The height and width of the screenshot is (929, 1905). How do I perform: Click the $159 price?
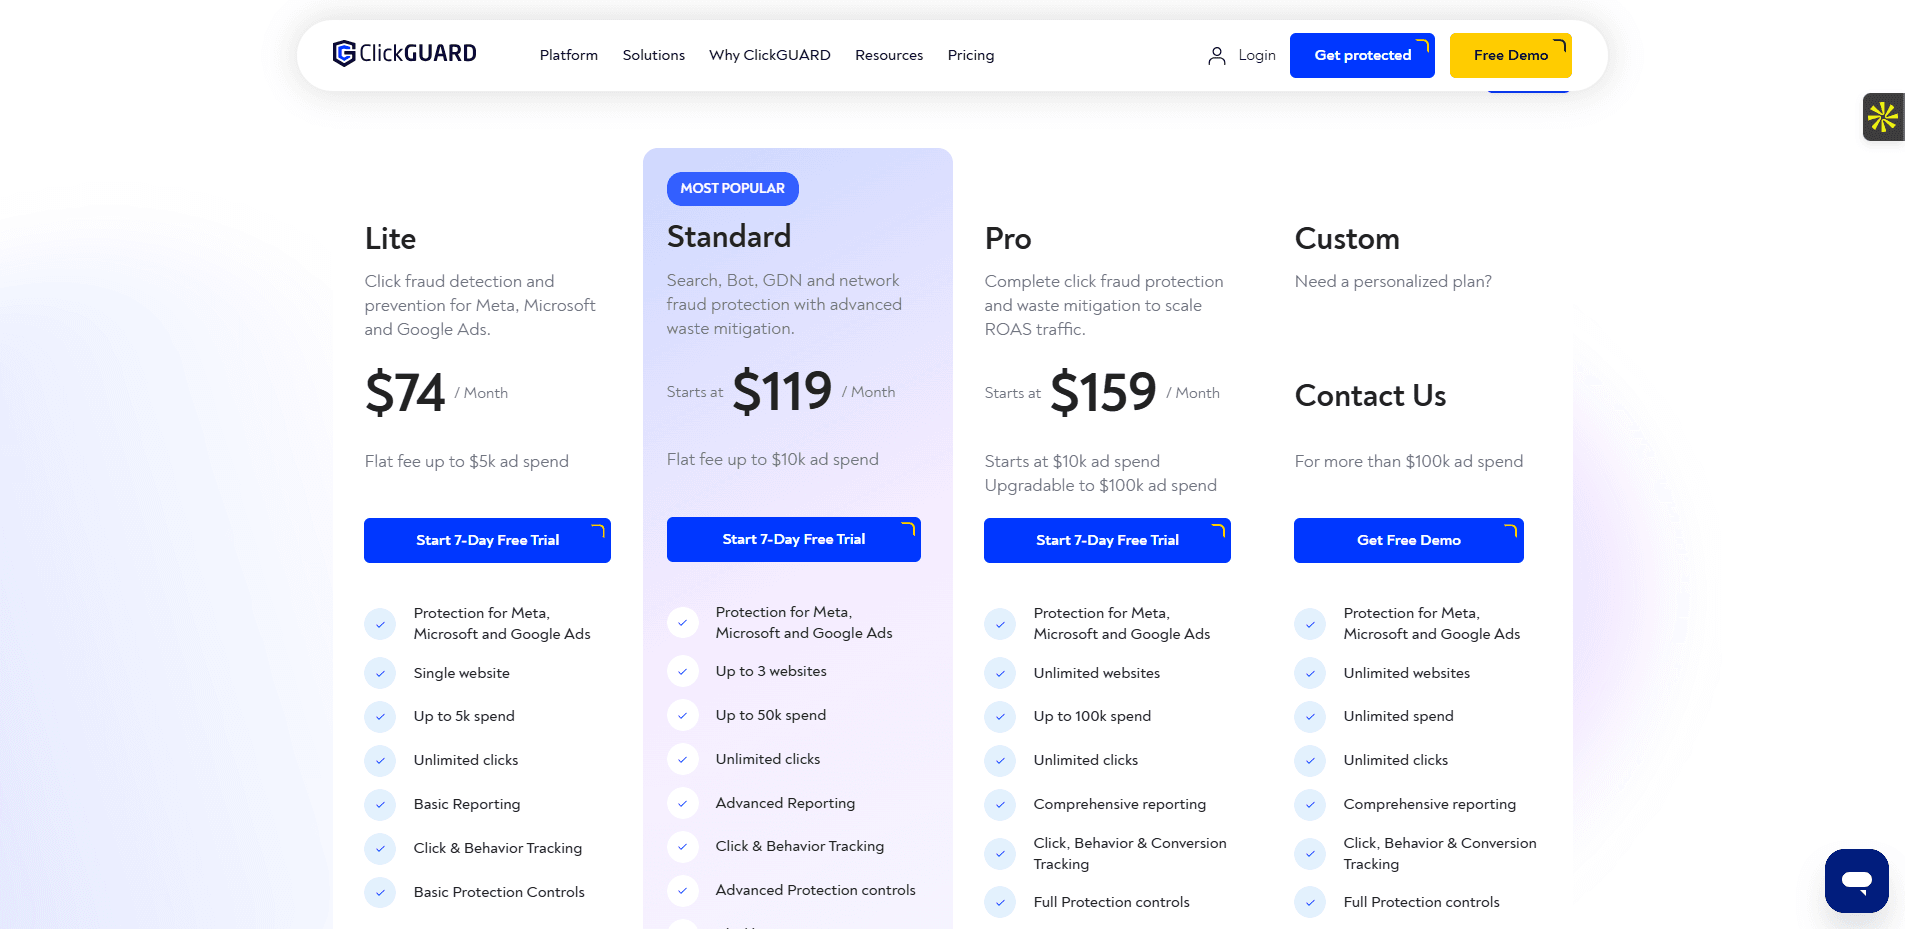(1103, 392)
